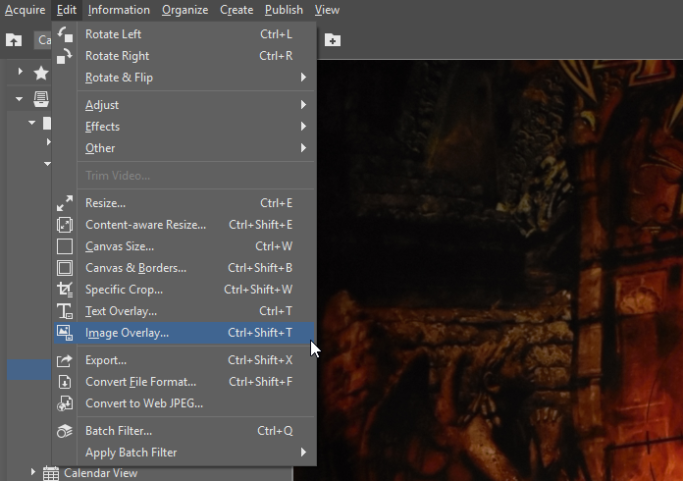
Task: Click the Convert File Format icon
Action: (x=65, y=382)
